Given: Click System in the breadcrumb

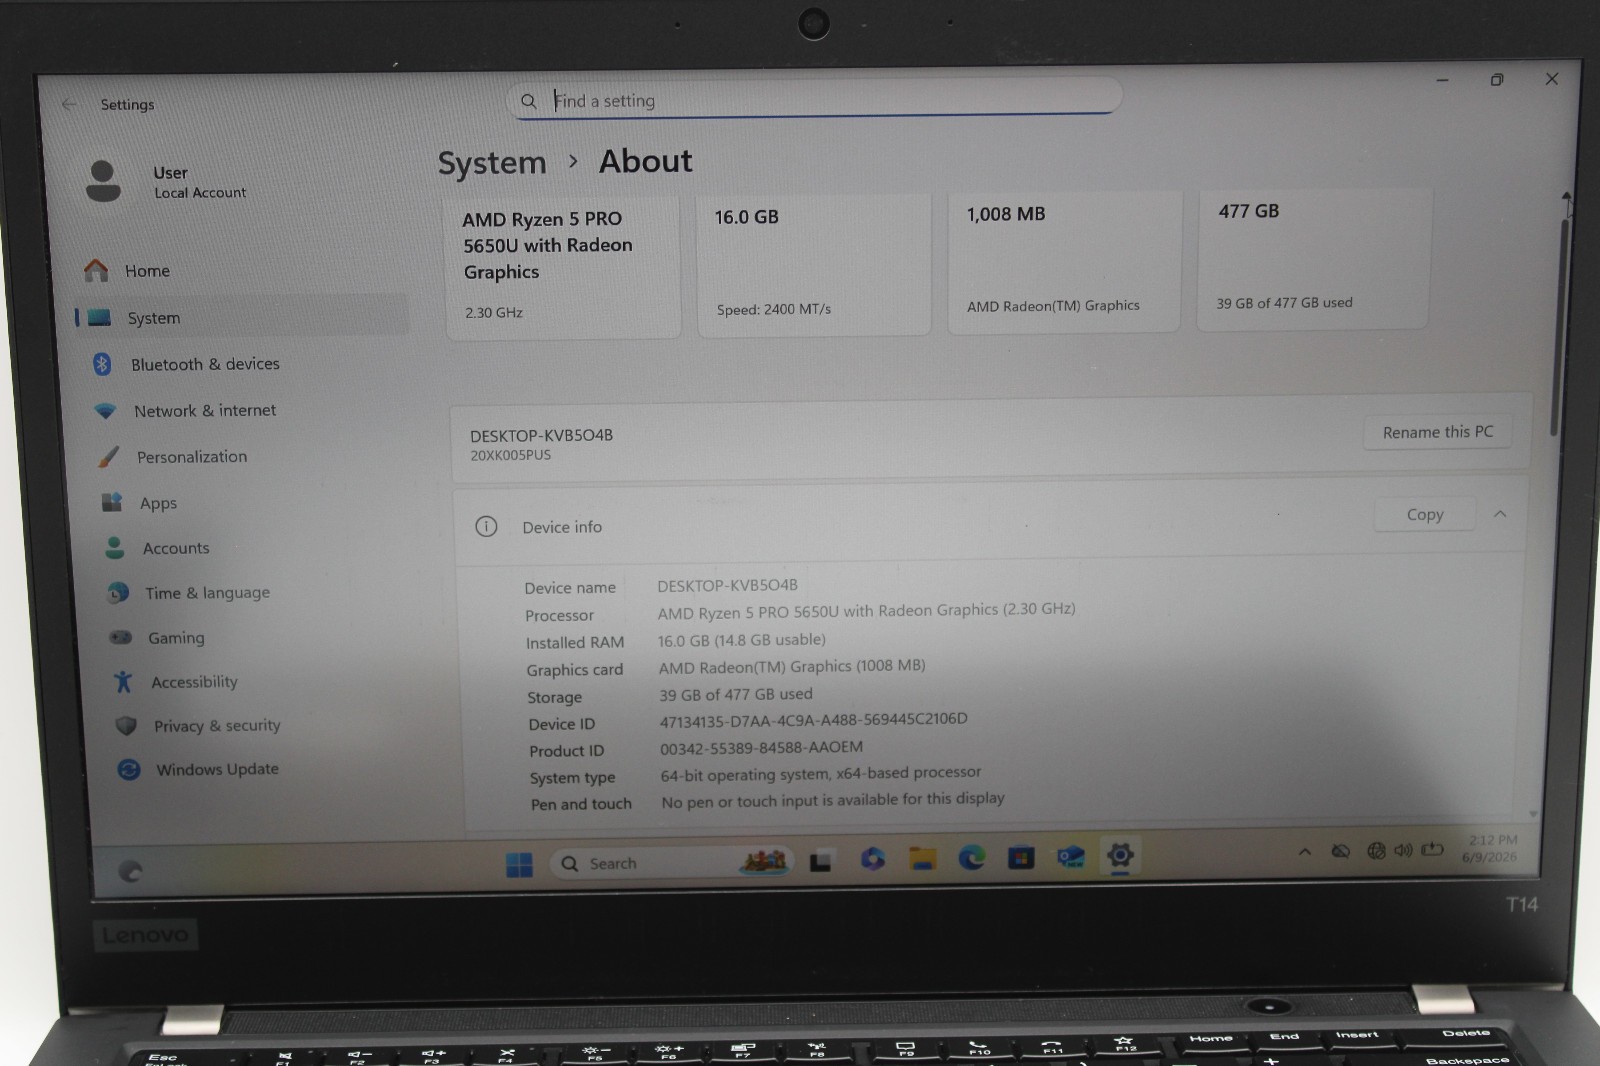Looking at the screenshot, I should pyautogui.click(x=492, y=163).
